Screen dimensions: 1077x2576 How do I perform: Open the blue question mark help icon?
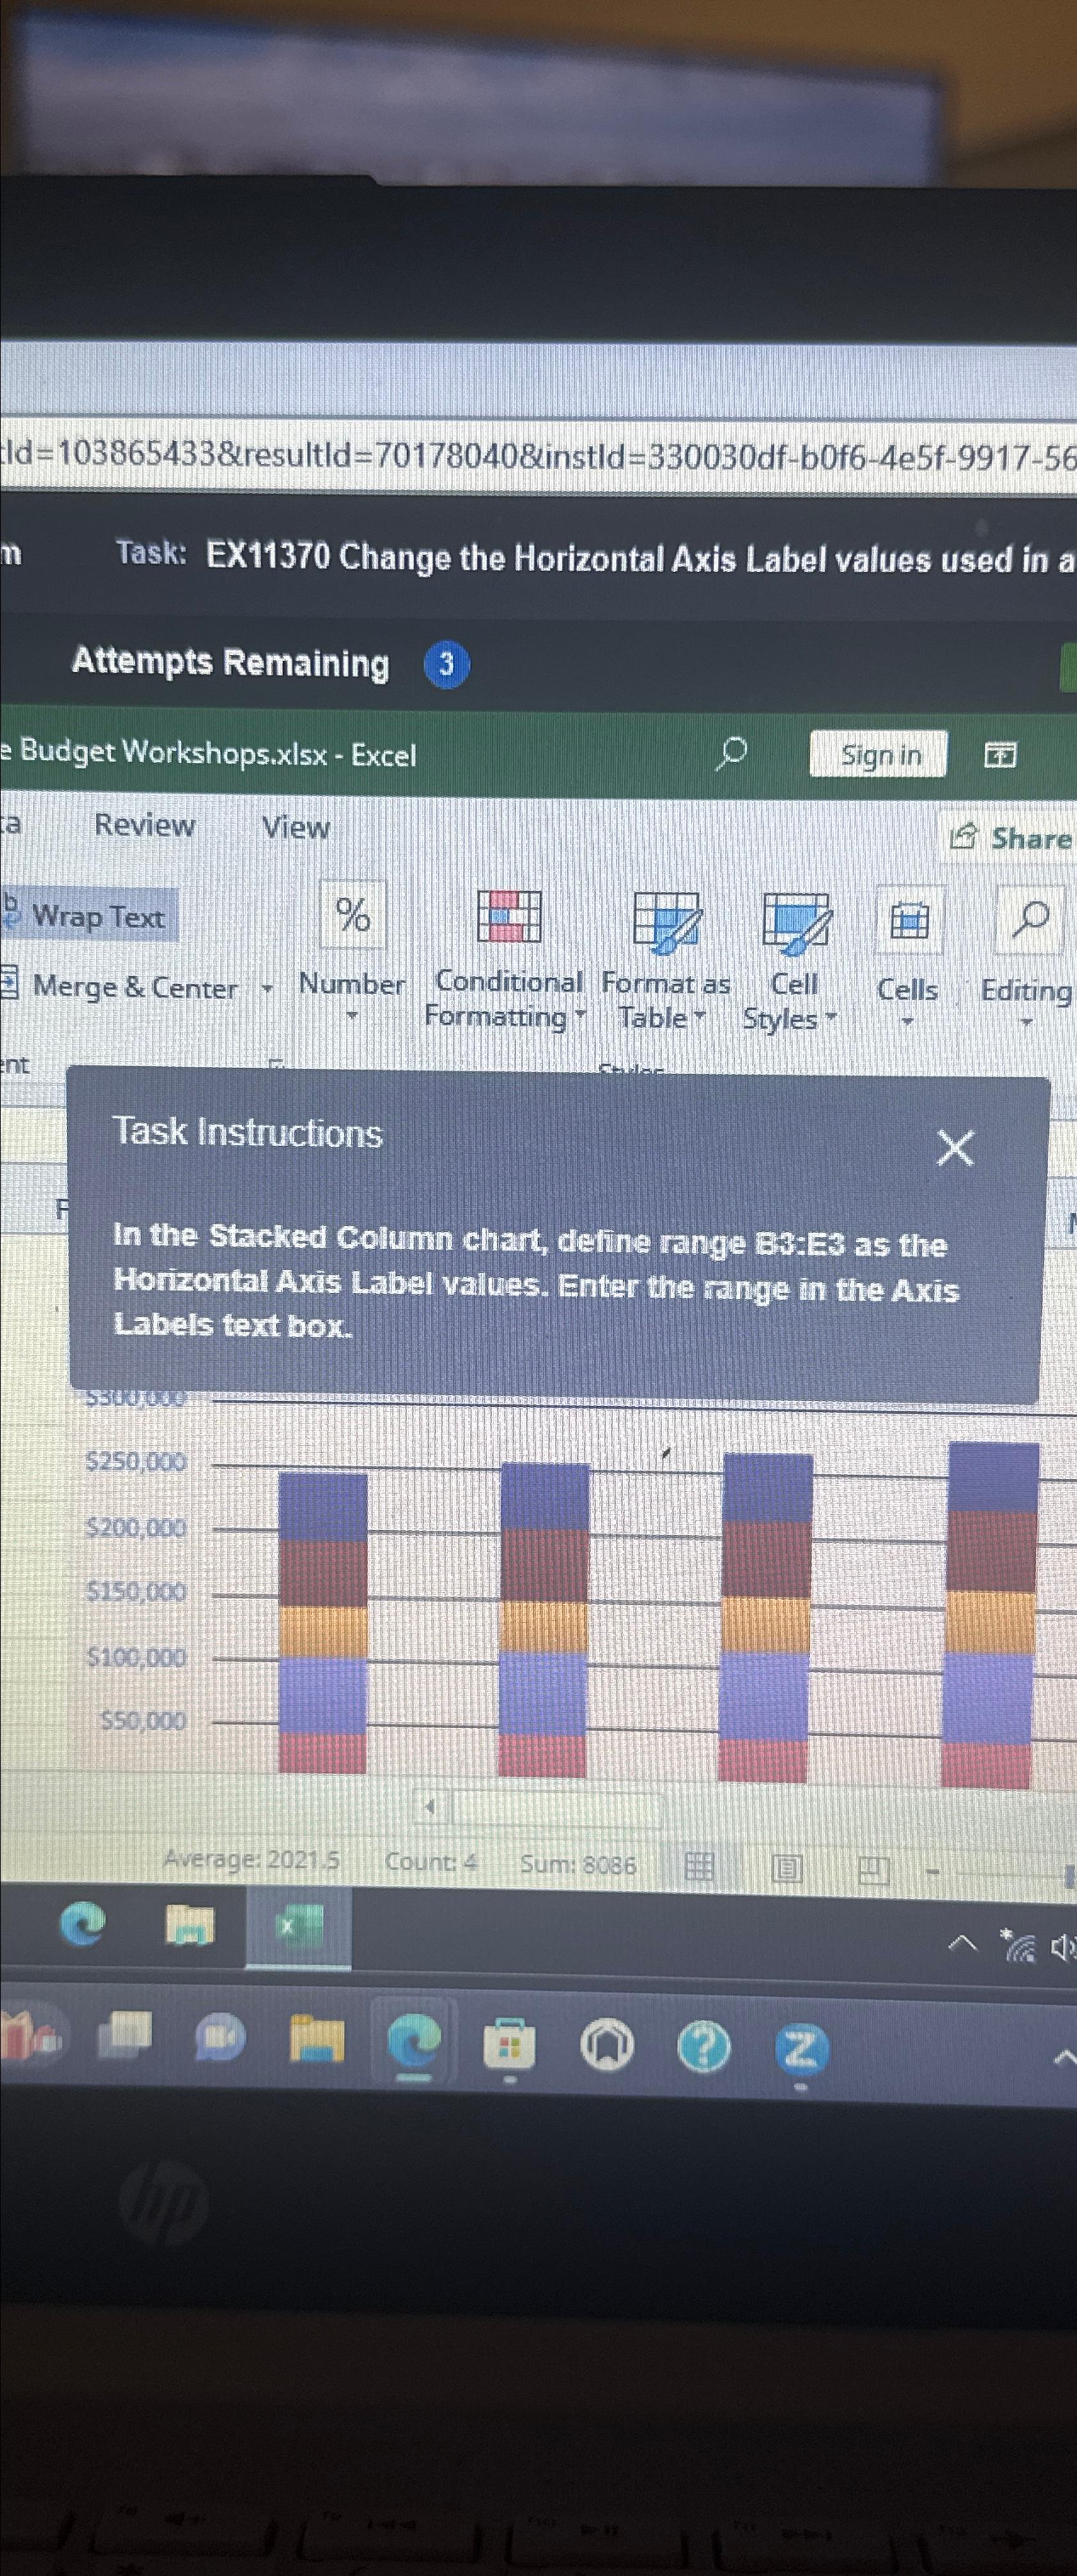(704, 2047)
